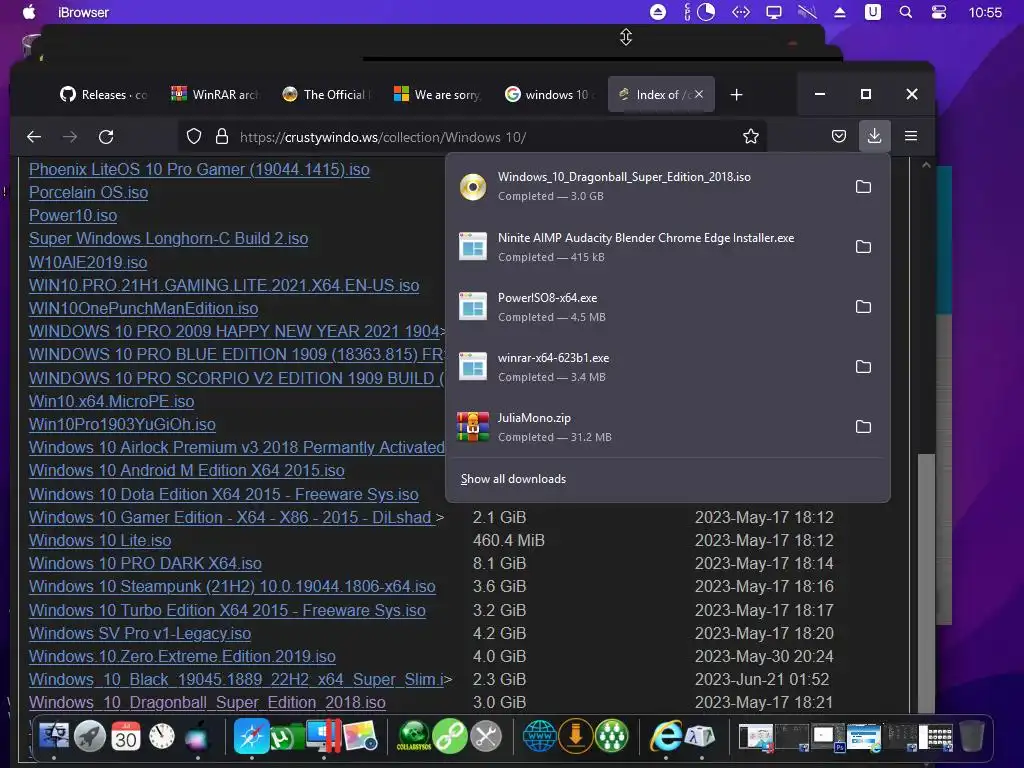
Task: Show PowerISO8-x64.exe in containing folder
Action: (863, 307)
